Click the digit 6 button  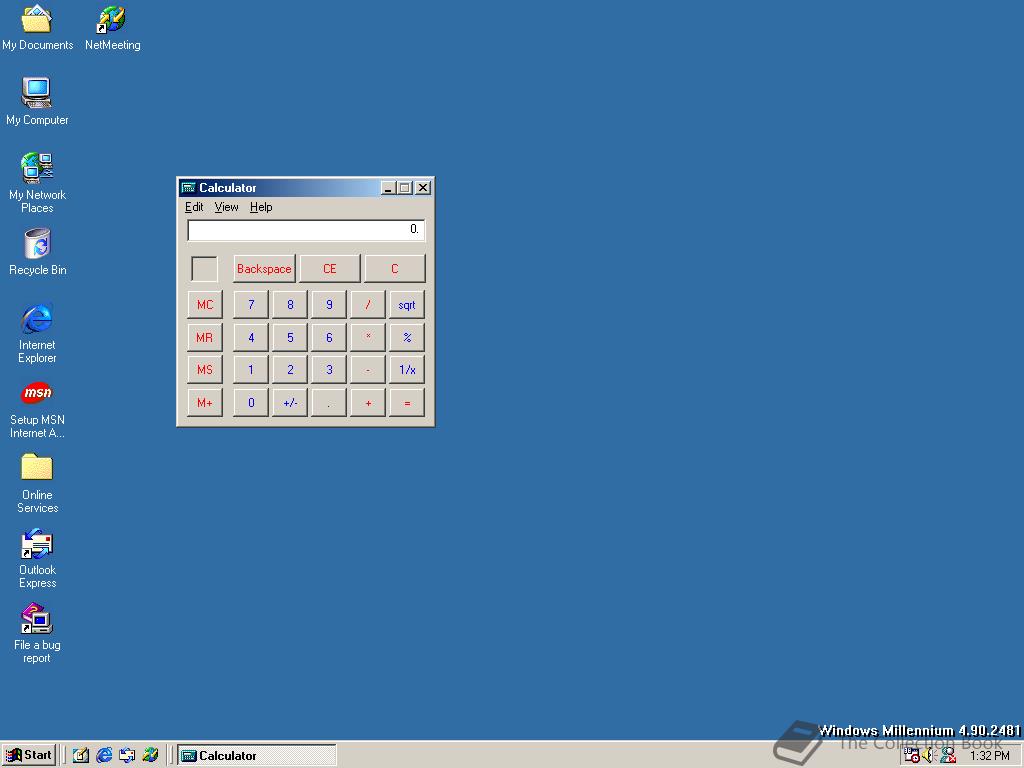tap(329, 338)
